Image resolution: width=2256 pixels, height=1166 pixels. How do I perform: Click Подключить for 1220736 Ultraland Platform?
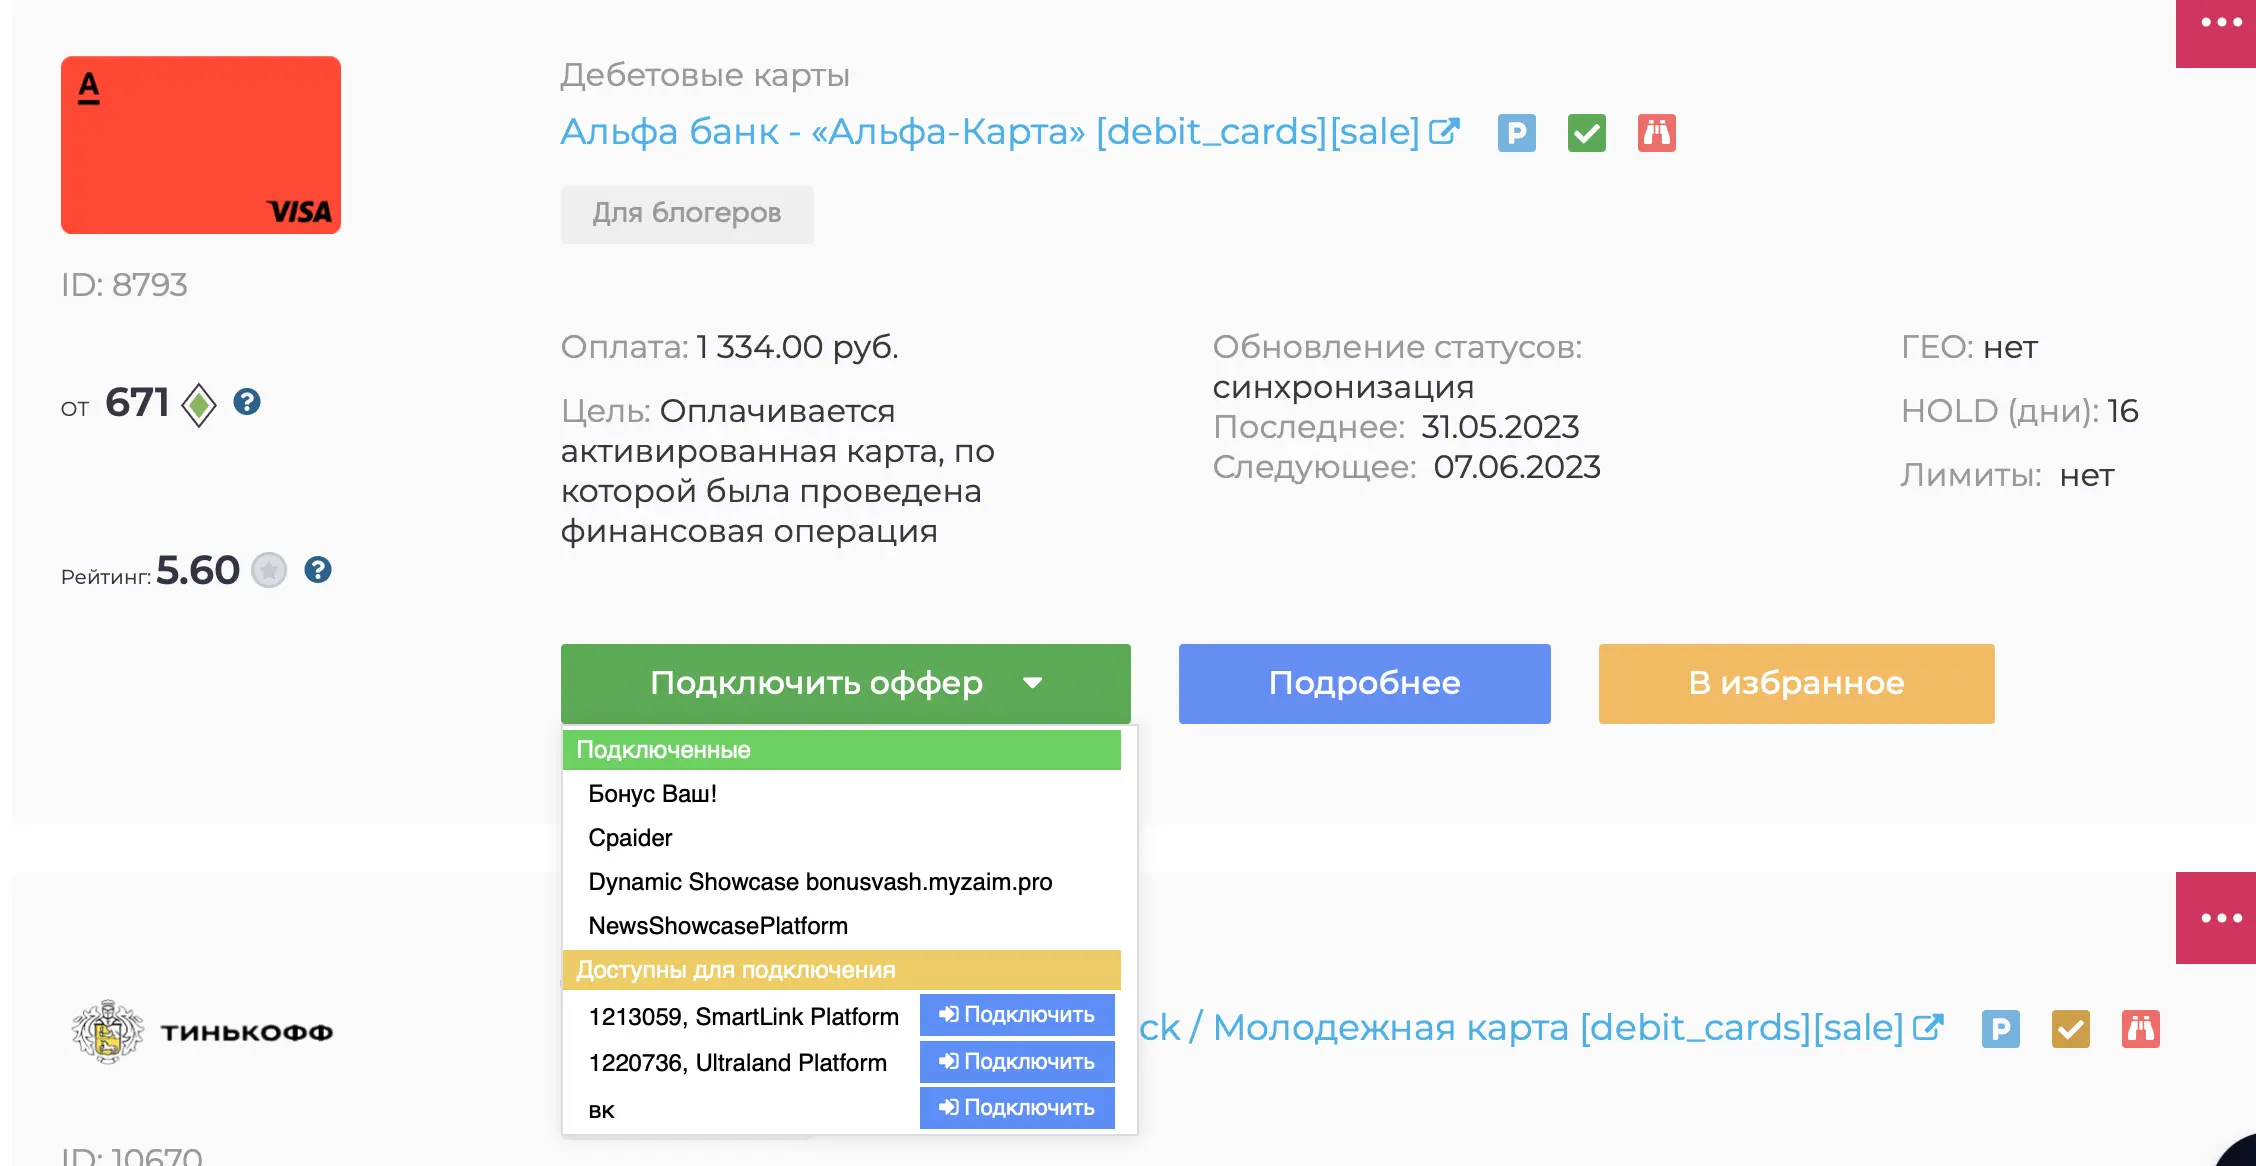1017,1062
